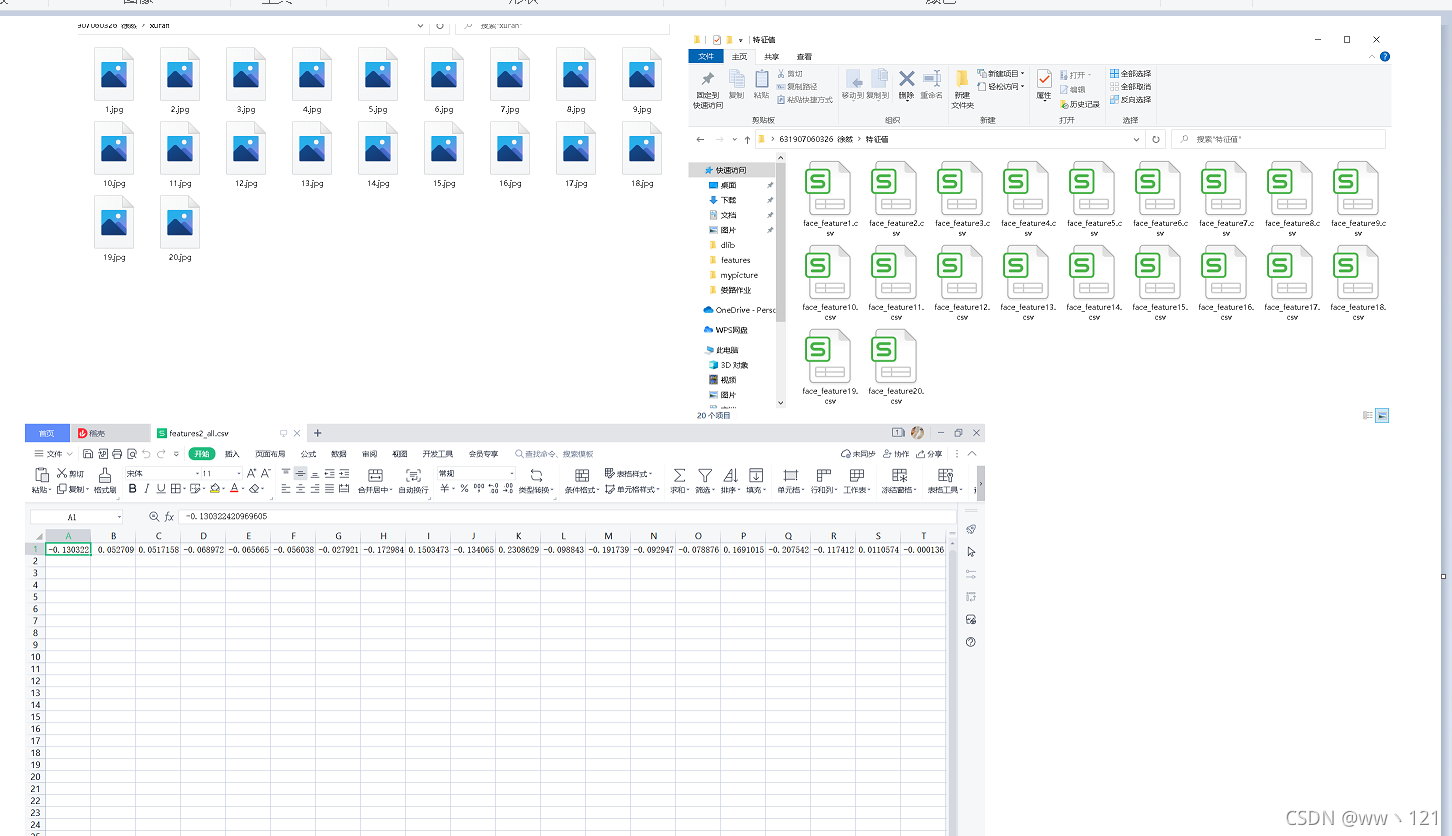The width and height of the screenshot is (1452, 836).
Task: Click the Explorer back navigation arrow
Action: coord(700,140)
